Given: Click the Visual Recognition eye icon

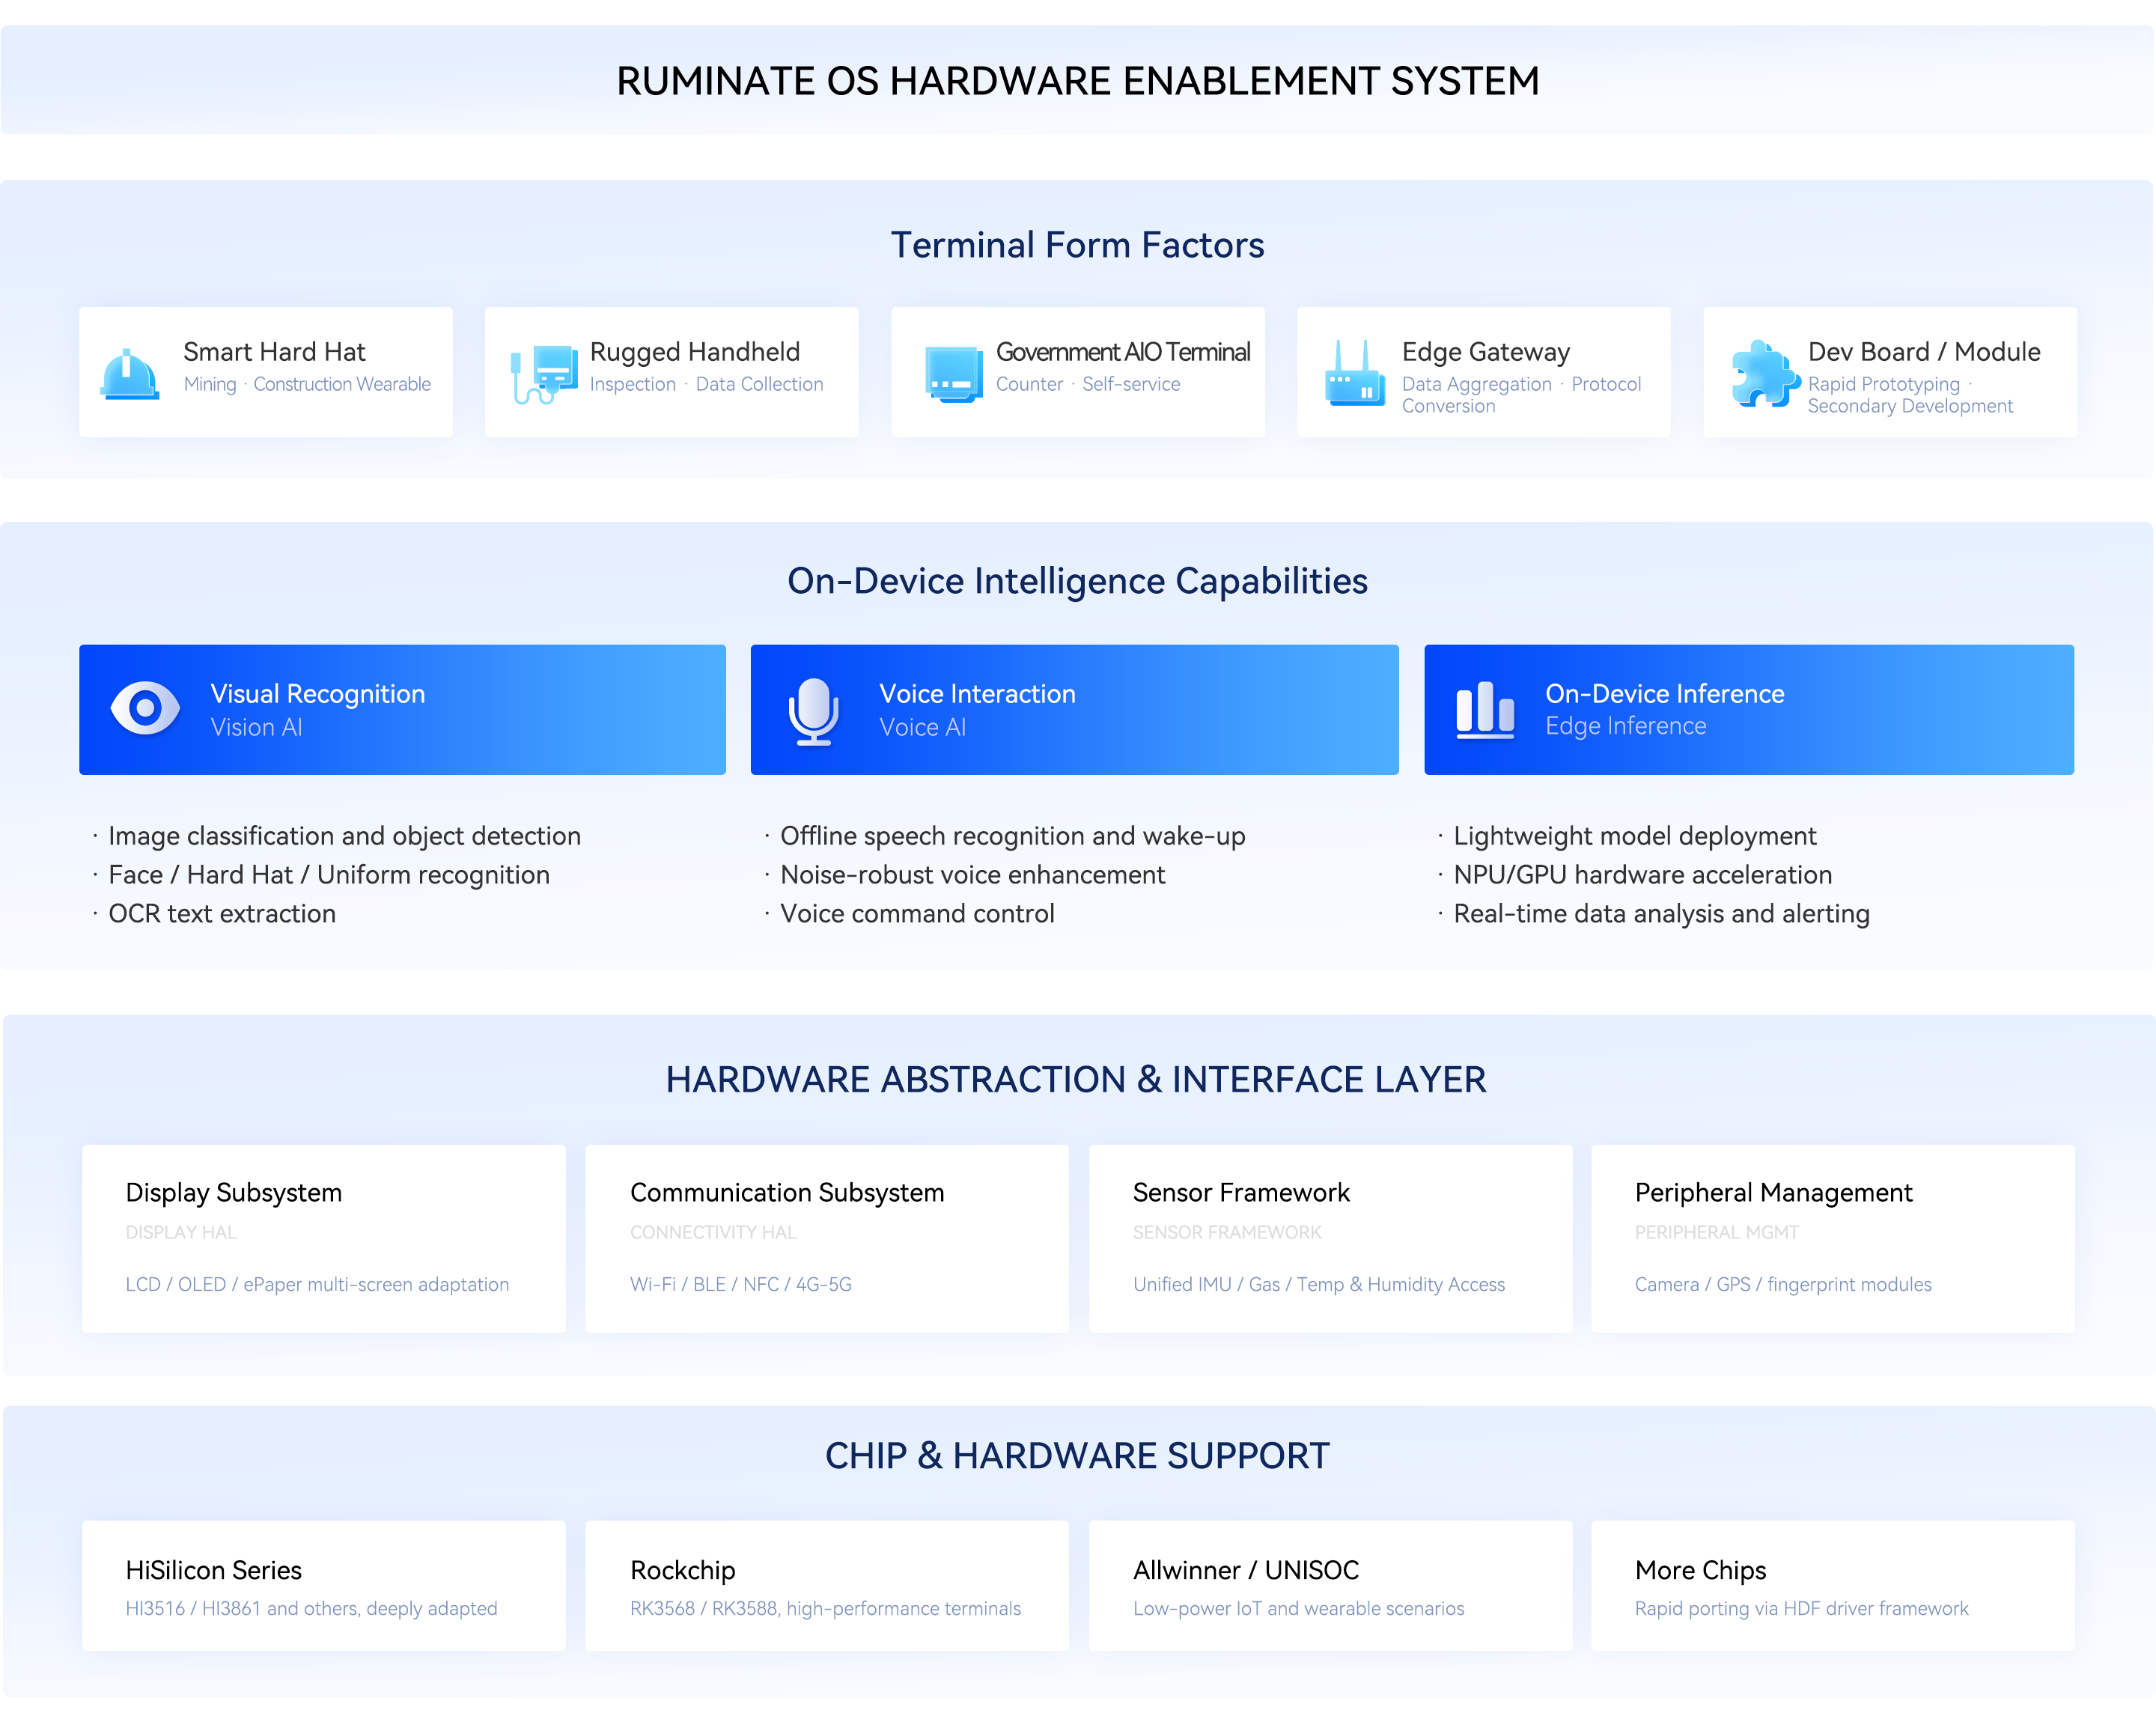Looking at the screenshot, I should tap(145, 709).
